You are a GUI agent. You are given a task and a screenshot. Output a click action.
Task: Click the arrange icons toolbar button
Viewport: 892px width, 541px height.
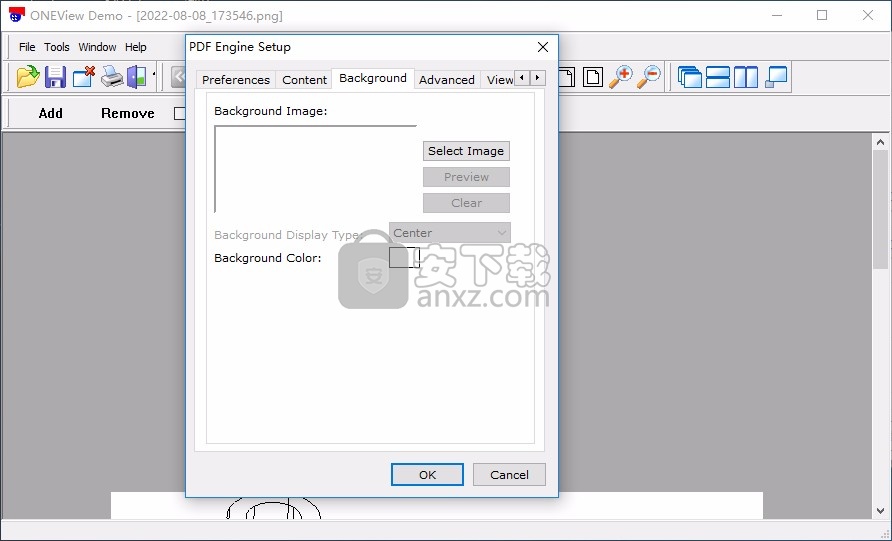click(x=776, y=77)
